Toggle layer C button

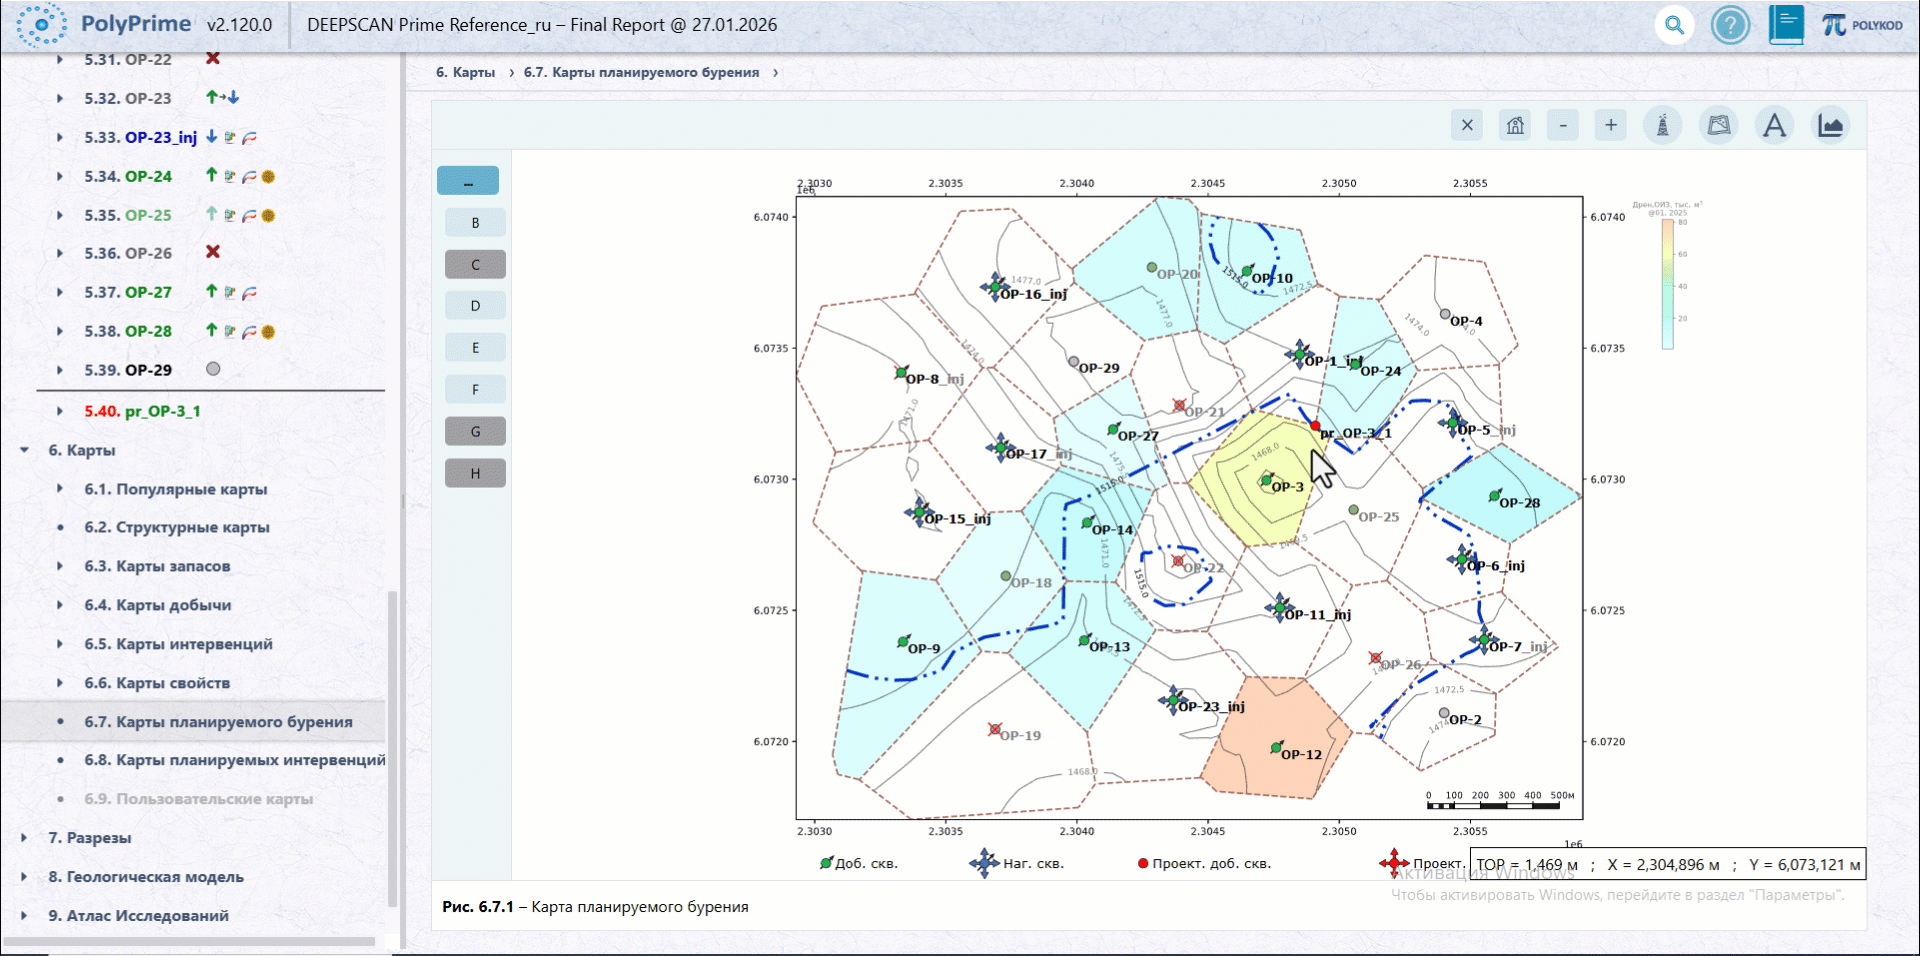tap(475, 264)
